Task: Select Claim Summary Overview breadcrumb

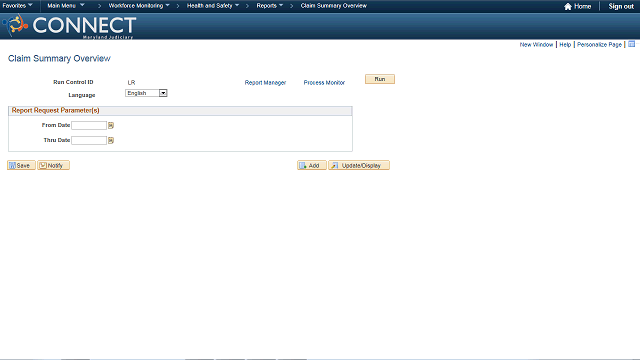Action: tap(333, 6)
